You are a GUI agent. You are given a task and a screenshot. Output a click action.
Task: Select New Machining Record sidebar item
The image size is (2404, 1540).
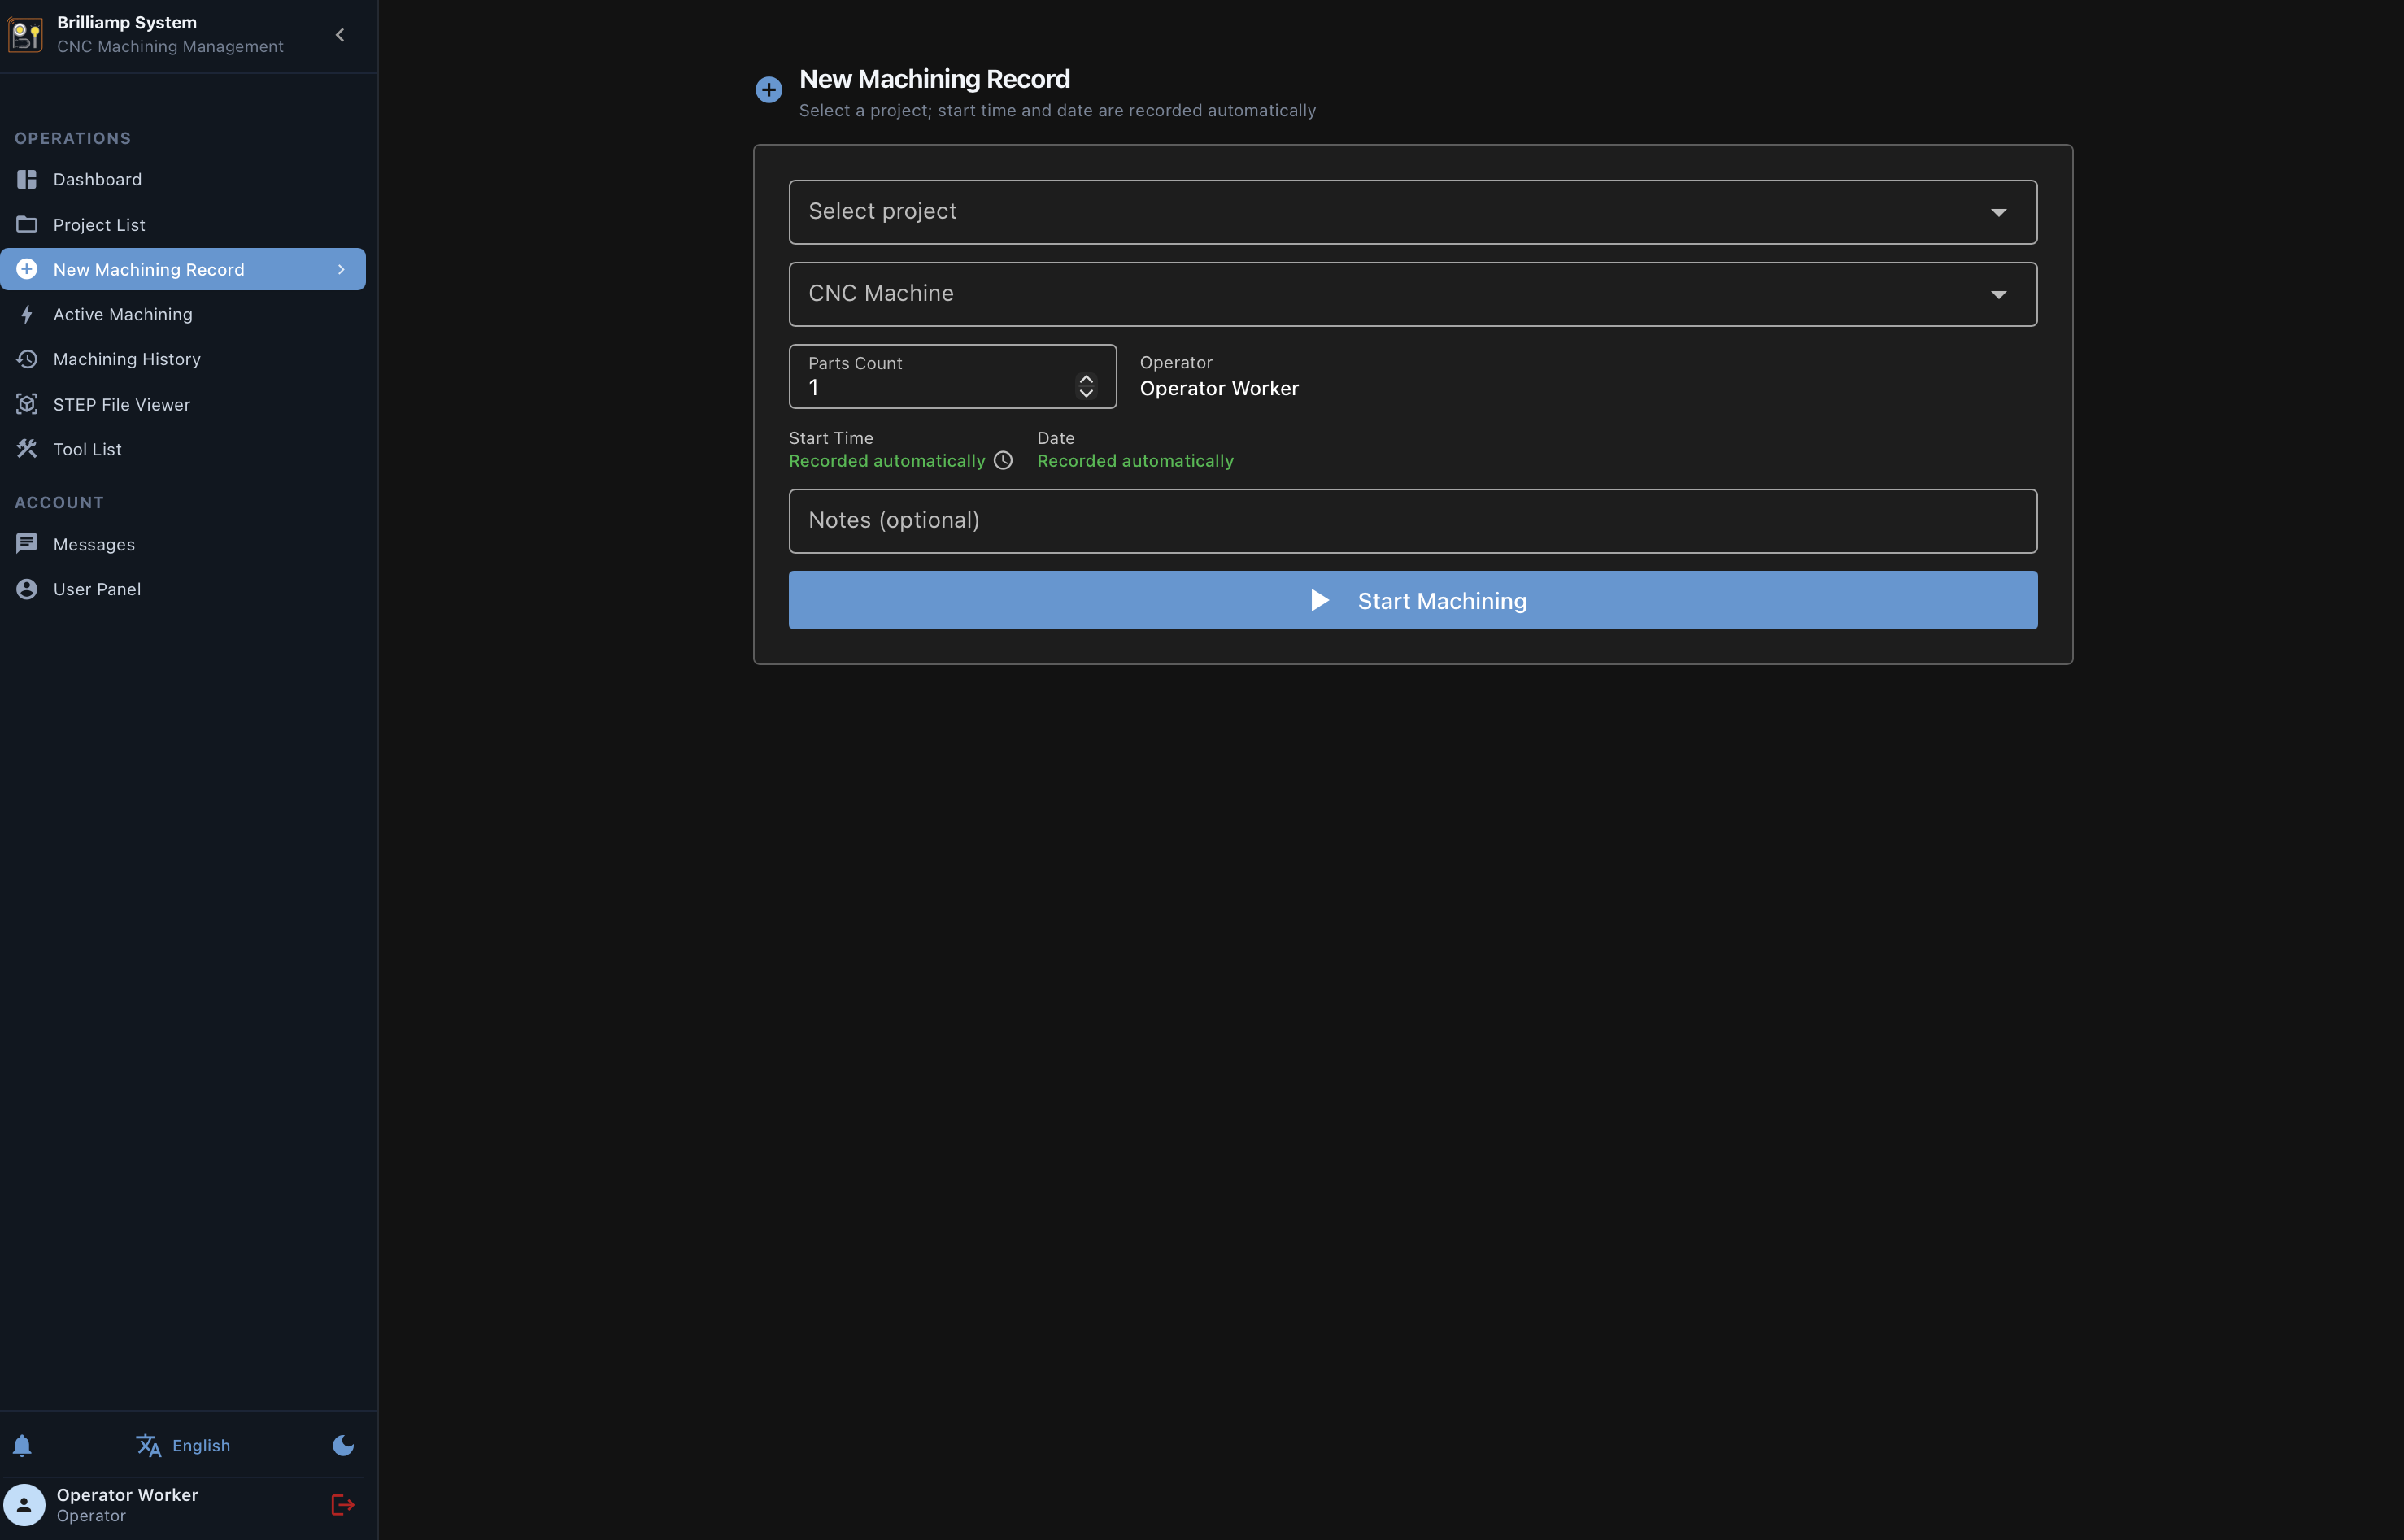(183, 269)
